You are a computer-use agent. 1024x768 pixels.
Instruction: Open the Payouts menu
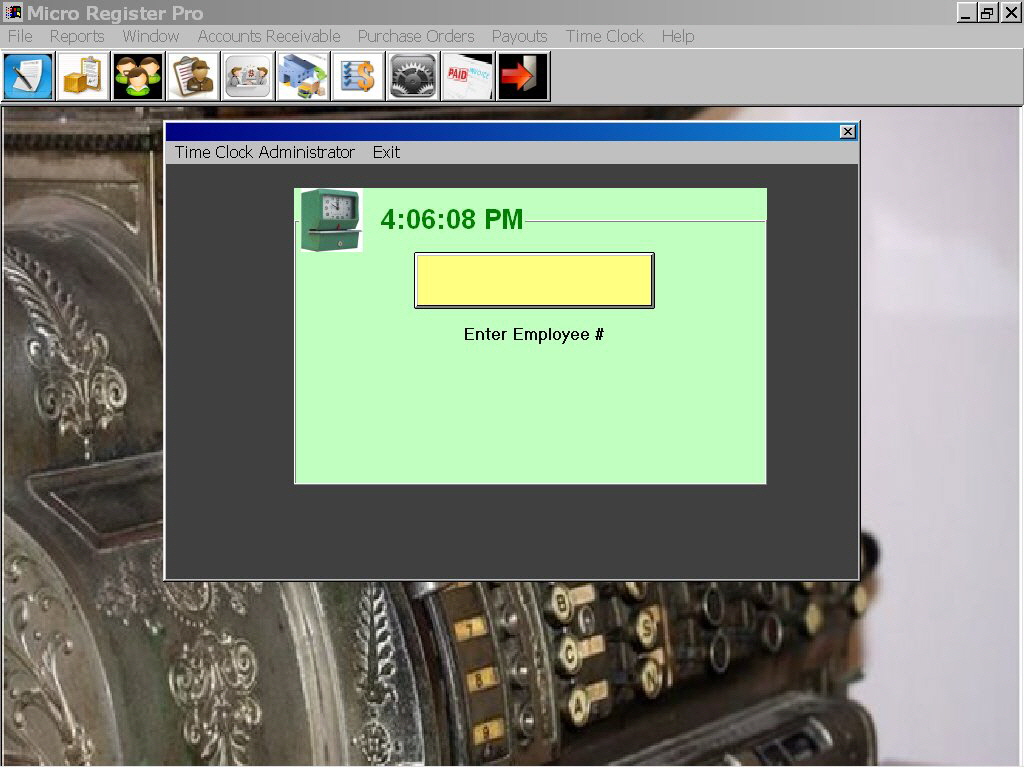coord(520,37)
